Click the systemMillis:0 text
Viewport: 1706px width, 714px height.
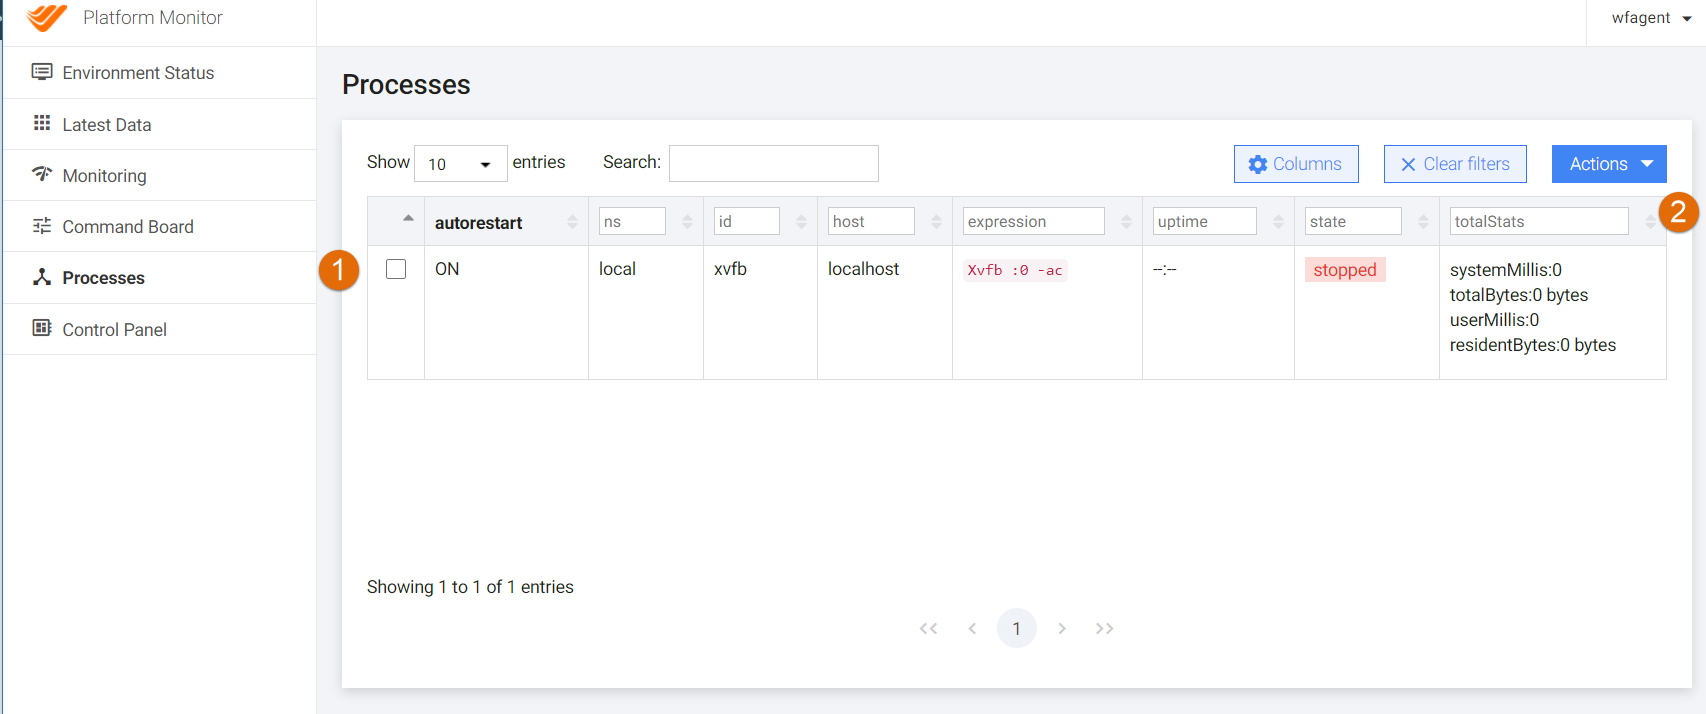coord(1506,270)
